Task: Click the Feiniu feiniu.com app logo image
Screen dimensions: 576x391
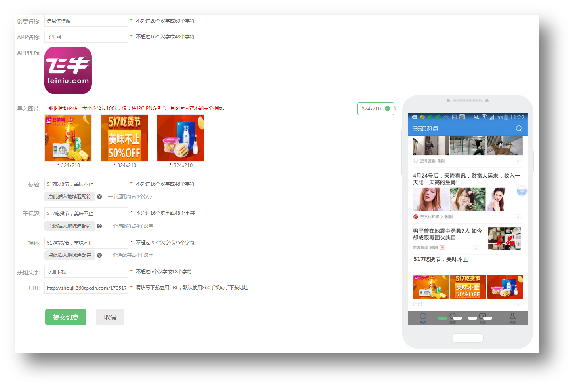Action: coord(68,70)
